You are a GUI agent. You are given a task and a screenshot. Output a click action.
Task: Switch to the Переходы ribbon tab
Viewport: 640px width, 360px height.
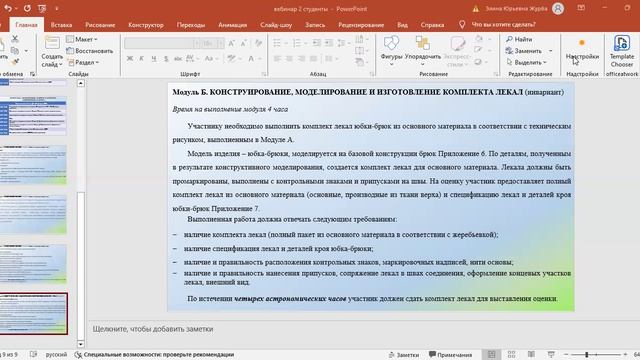coord(191,25)
